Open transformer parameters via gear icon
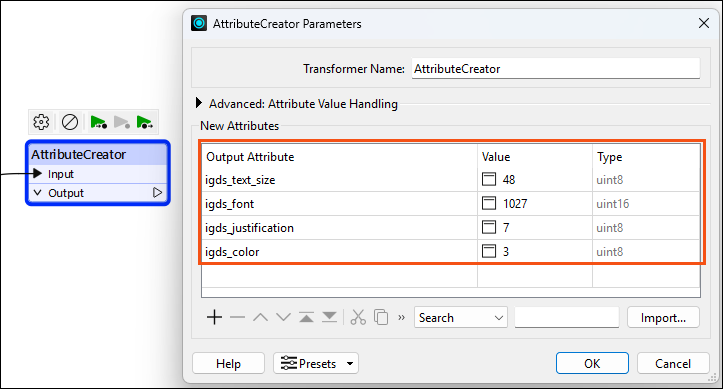Screen dimensions: 723x389 (x=41, y=122)
